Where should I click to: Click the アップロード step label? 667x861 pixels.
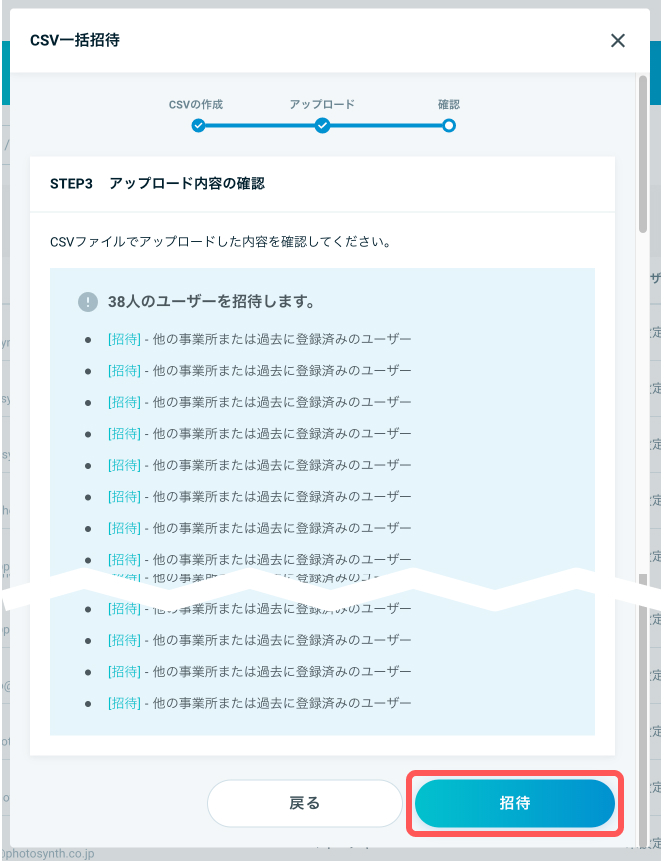(x=322, y=104)
